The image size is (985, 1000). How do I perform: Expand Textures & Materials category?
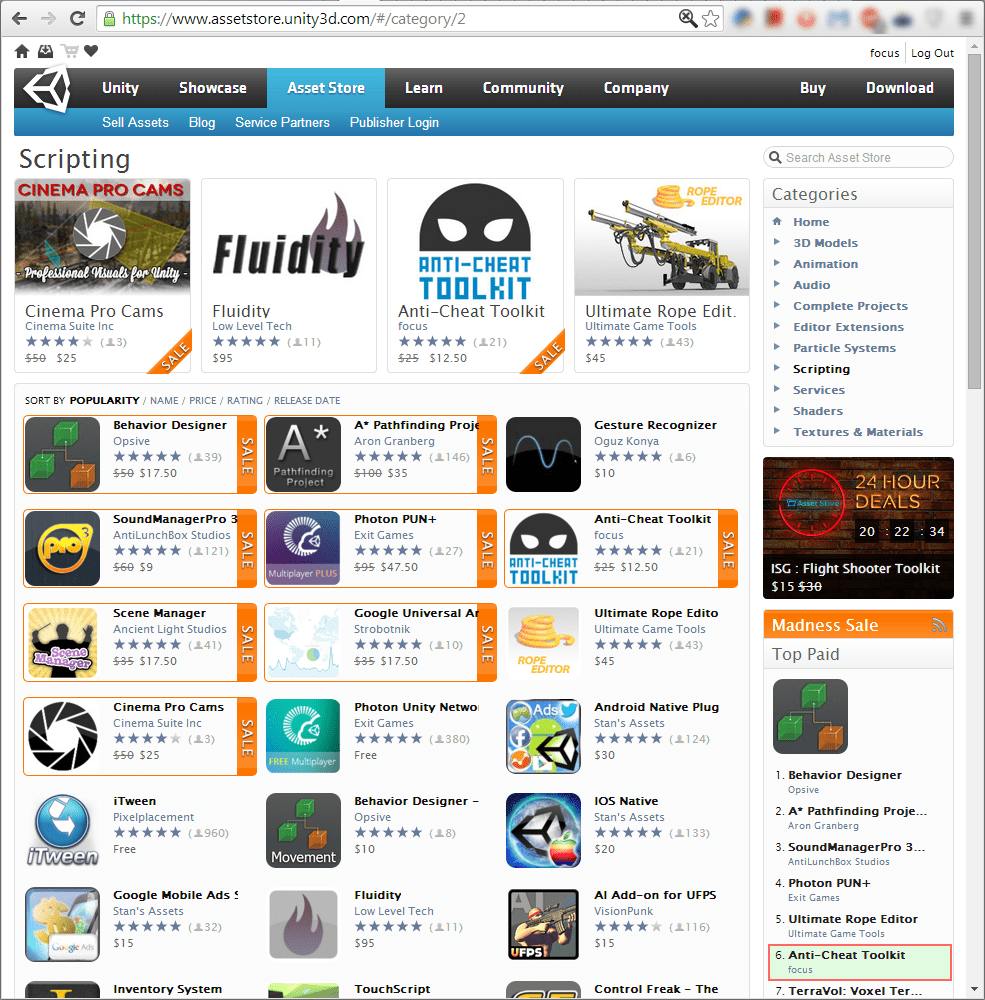(x=857, y=432)
